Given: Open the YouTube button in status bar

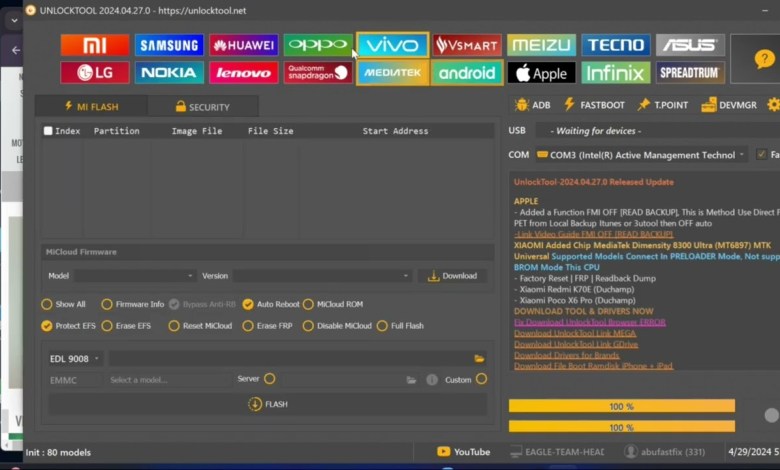Looking at the screenshot, I should pyautogui.click(x=464, y=452).
